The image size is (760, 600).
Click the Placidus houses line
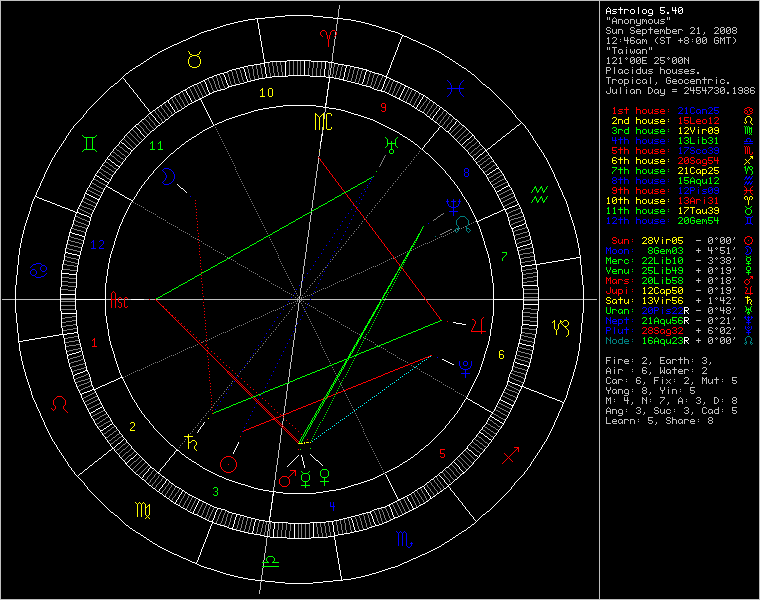pyautogui.click(x=652, y=71)
